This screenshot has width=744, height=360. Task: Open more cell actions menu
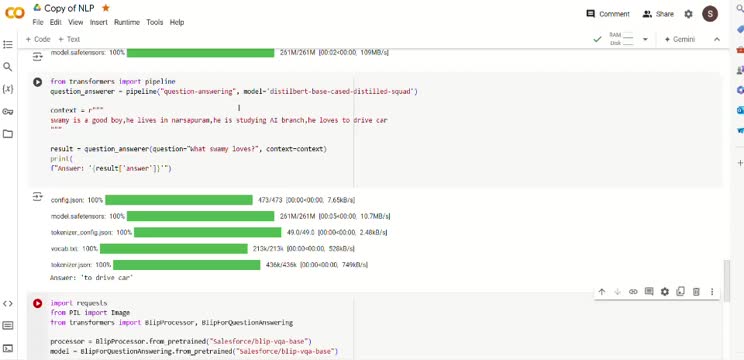coord(712,292)
